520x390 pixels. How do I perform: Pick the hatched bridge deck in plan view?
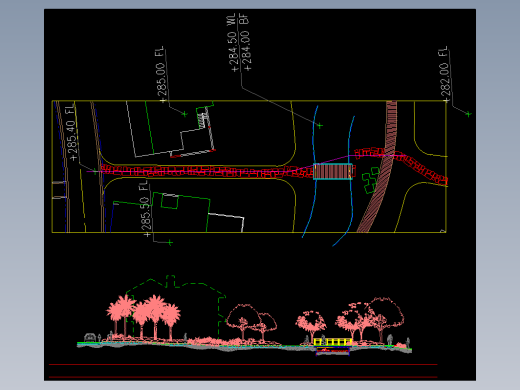tap(333, 171)
